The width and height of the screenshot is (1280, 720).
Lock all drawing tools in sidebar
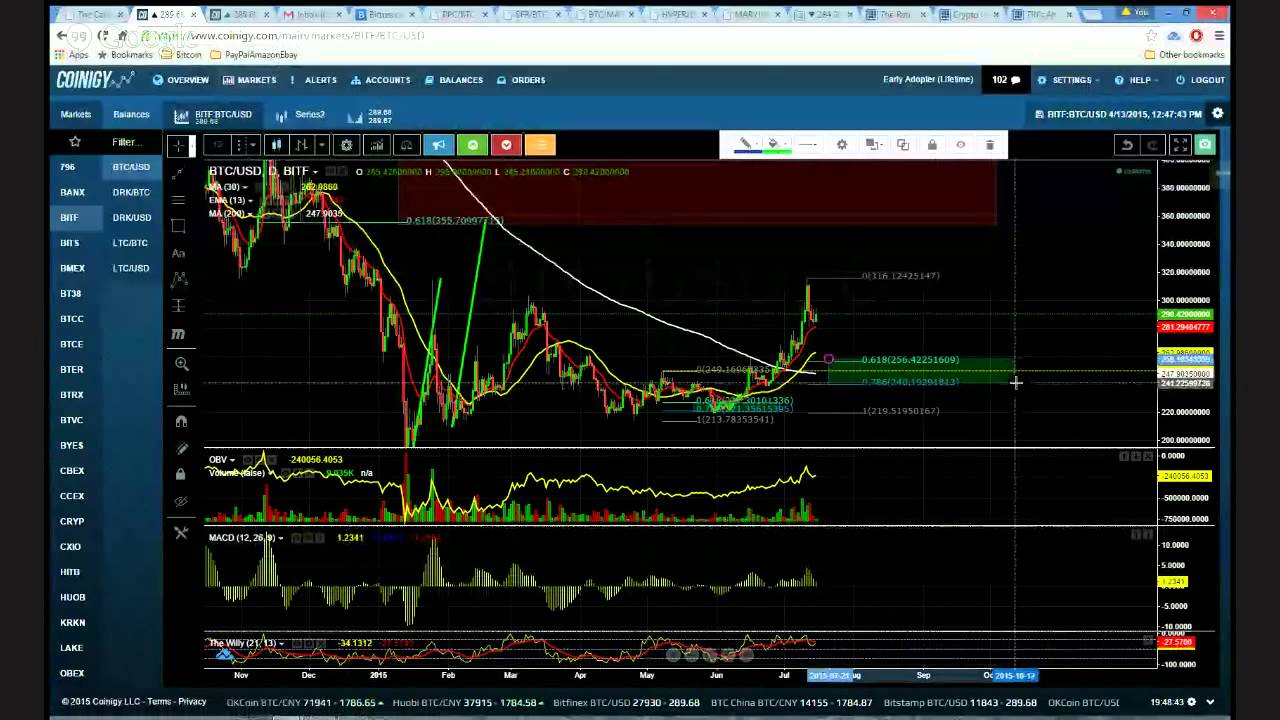(x=181, y=474)
